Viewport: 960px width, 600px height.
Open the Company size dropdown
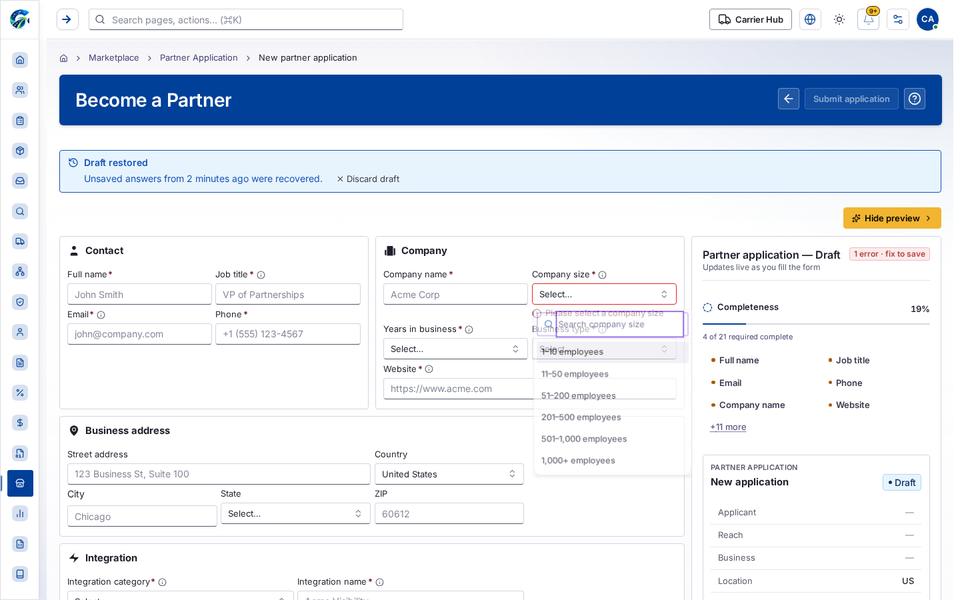click(604, 294)
